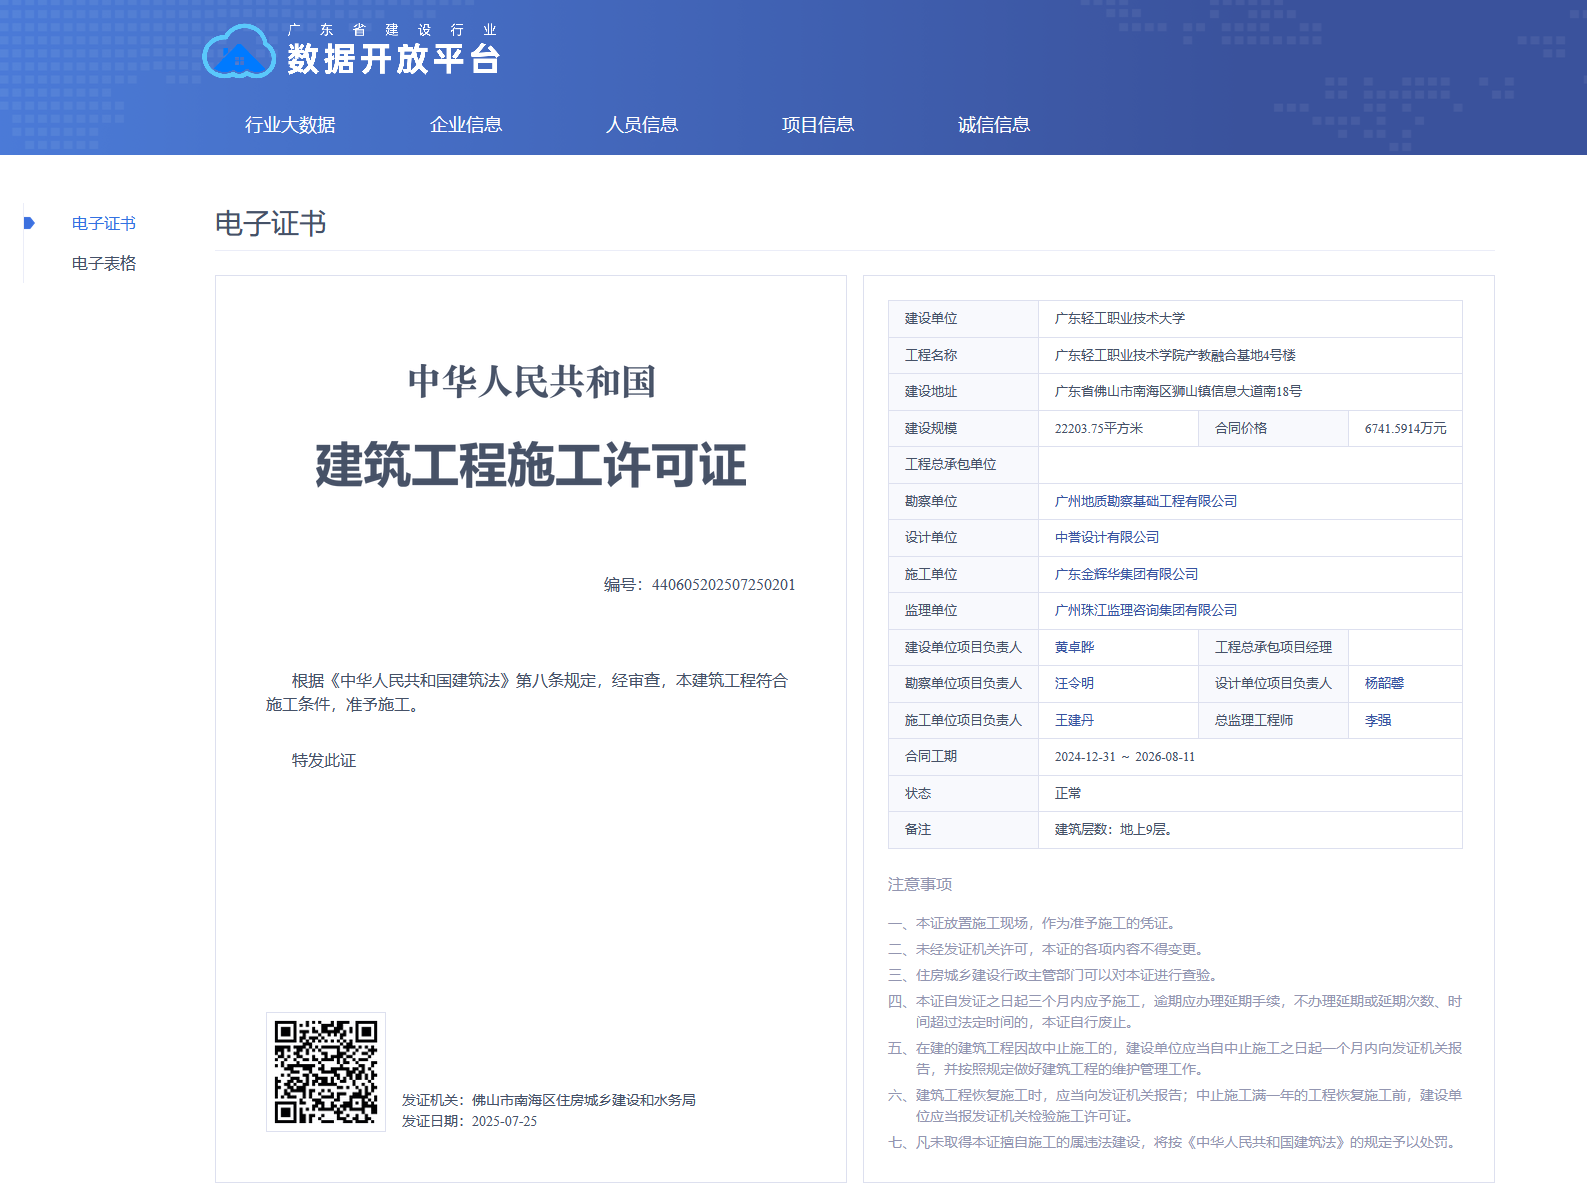Click the person link 王建丹
Image resolution: width=1587 pixels, height=1190 pixels.
(x=1075, y=721)
